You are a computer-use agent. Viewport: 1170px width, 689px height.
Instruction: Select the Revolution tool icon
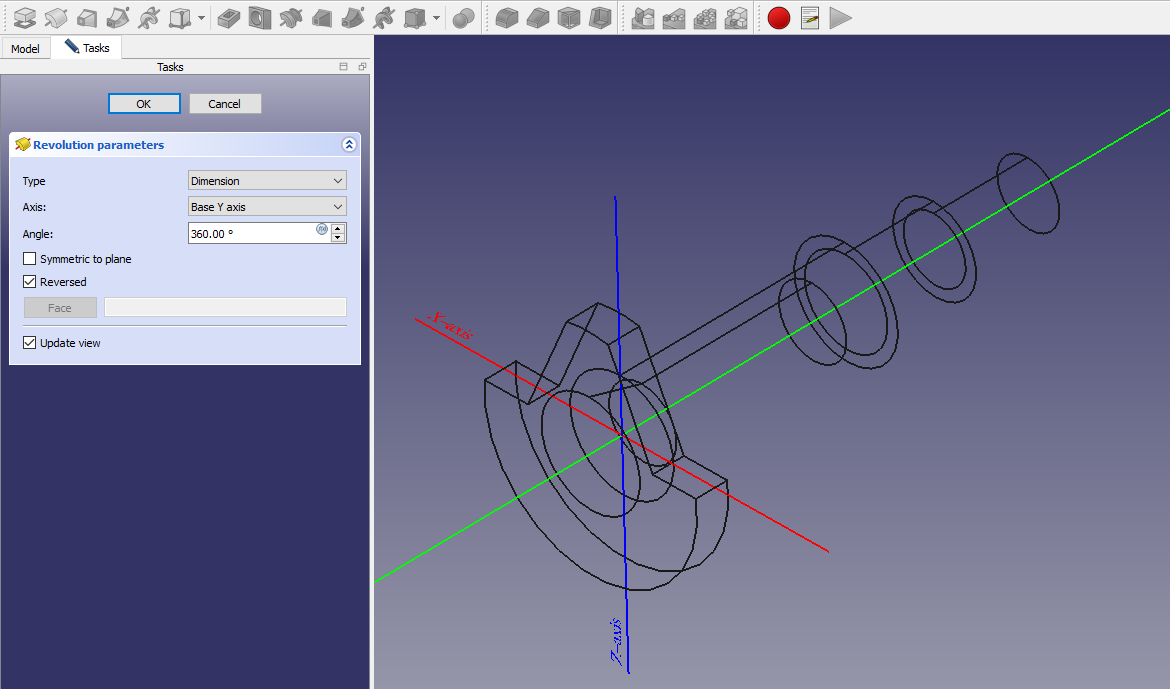pos(56,18)
